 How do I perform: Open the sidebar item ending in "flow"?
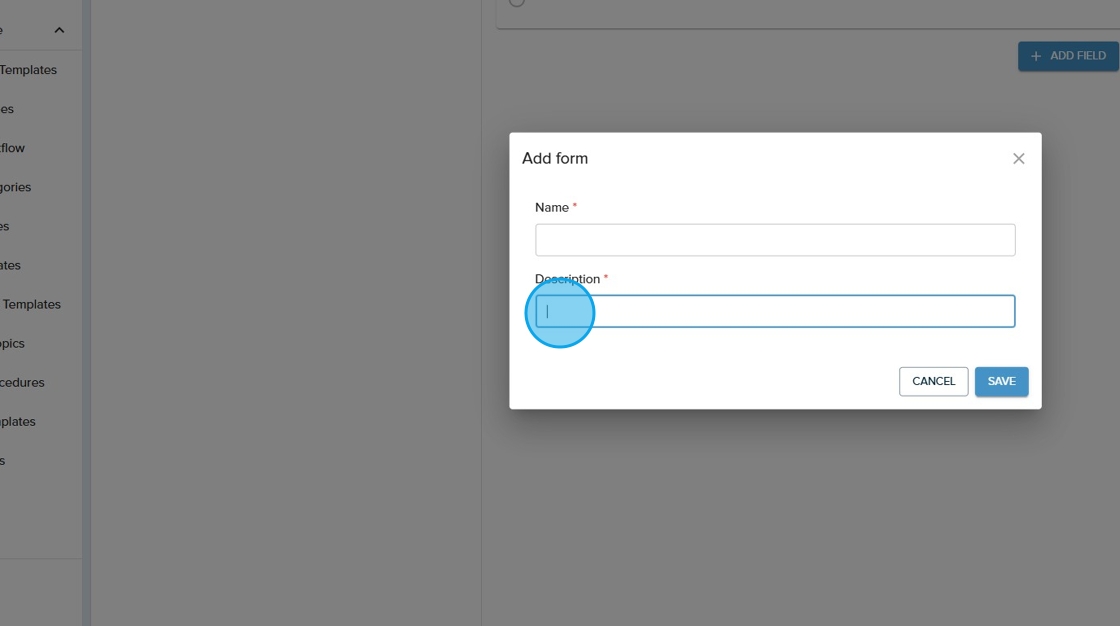coord(13,148)
